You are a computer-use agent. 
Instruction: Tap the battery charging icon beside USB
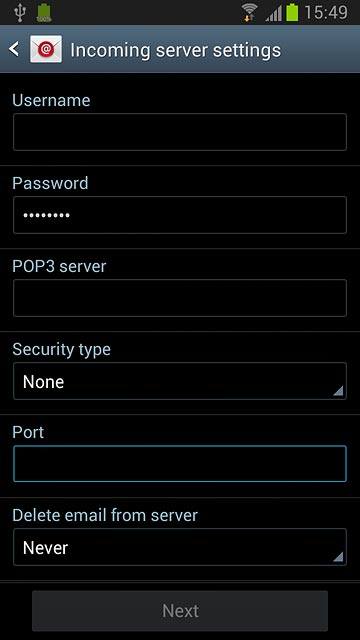point(44,13)
